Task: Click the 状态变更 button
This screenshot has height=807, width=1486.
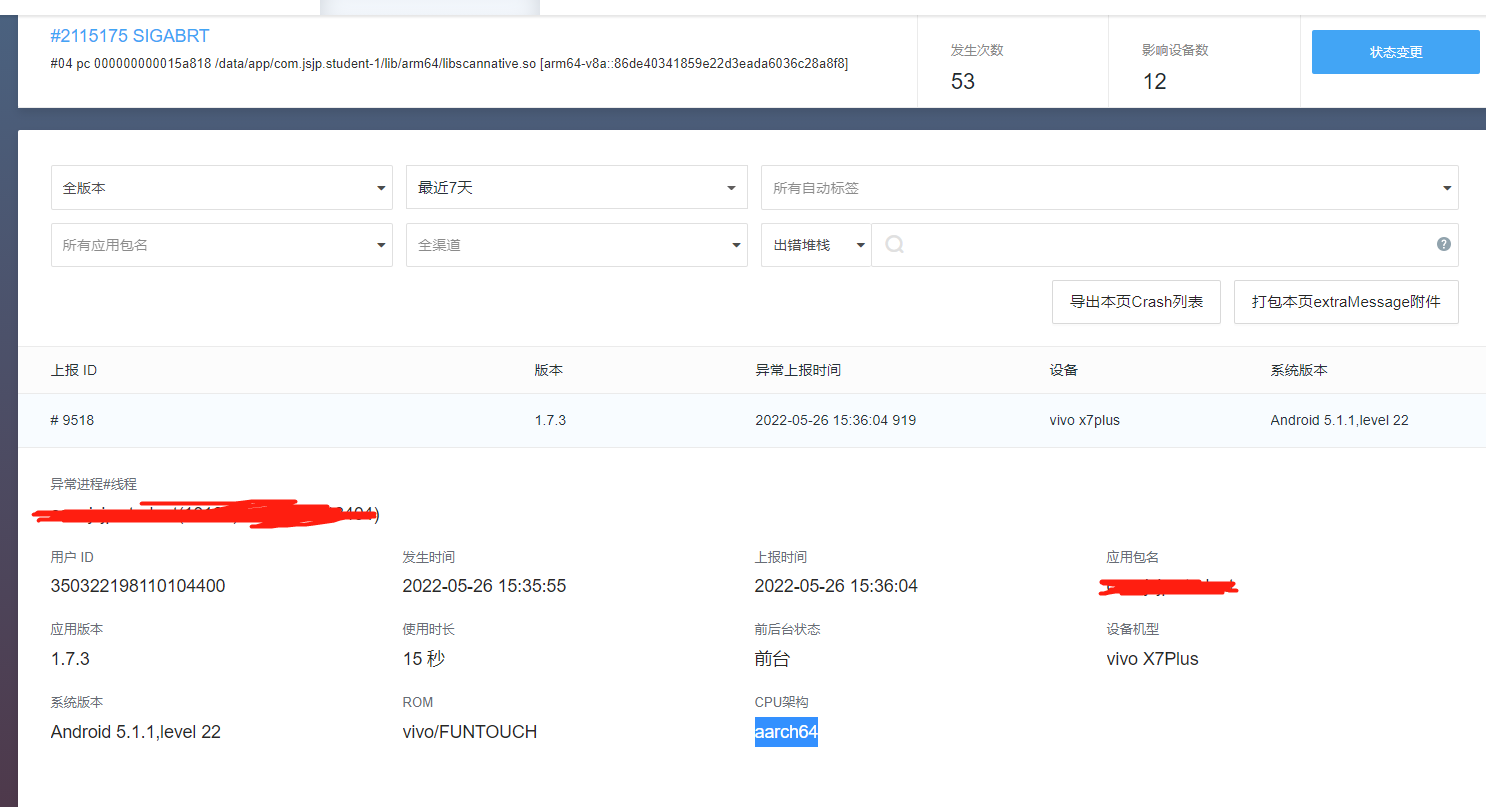Action: click(x=1395, y=52)
